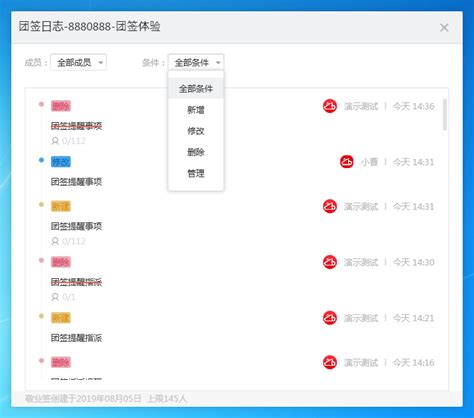The height and width of the screenshot is (418, 474).
Task: Click the member count icon under first deleted entry
Action: click(55, 141)
